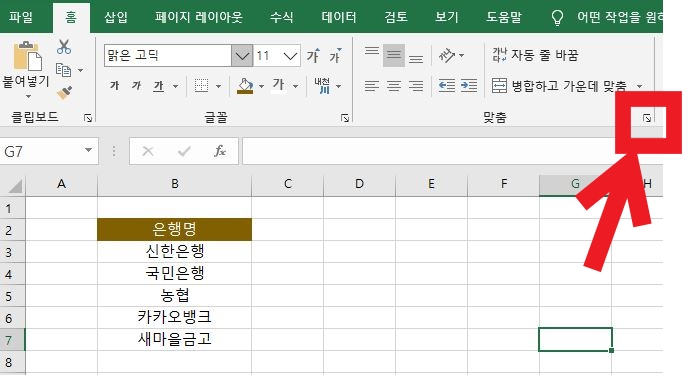Click the Format Painter brush icon
The height and width of the screenshot is (375, 683).
[64, 92]
